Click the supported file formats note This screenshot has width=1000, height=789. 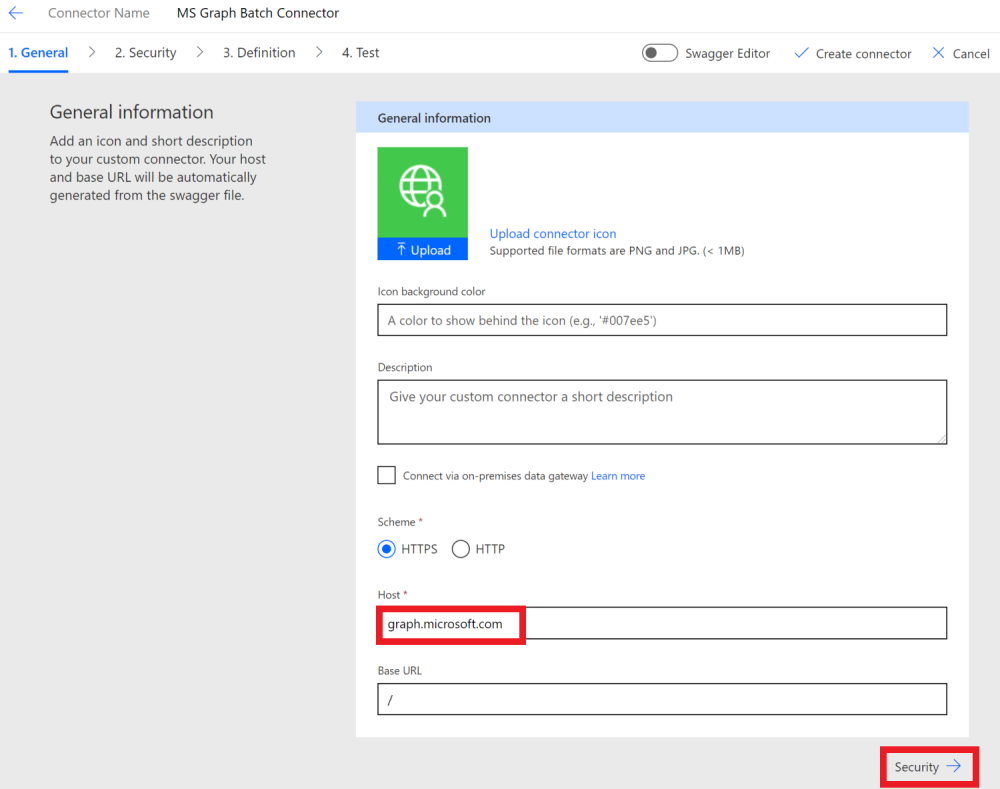coord(617,251)
